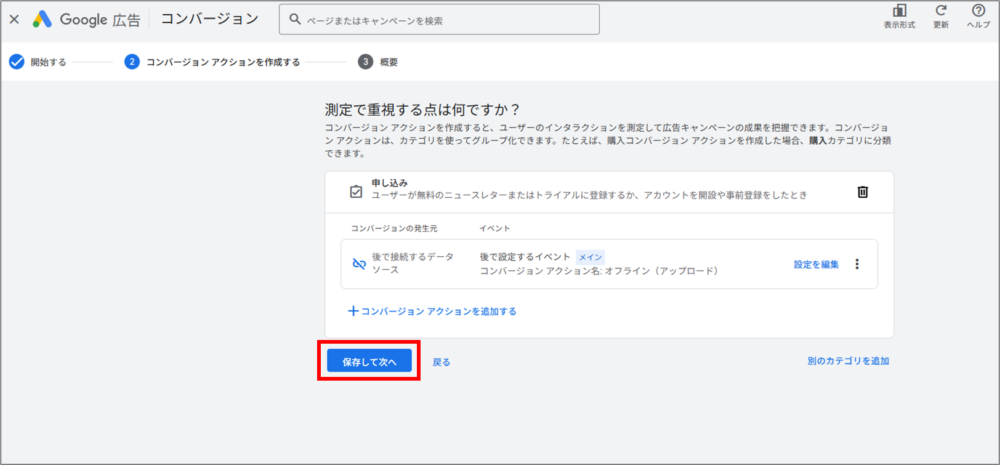Image resolution: width=1000 pixels, height=465 pixels.
Task: Open the 表示形式 appearance icon
Action: (899, 13)
